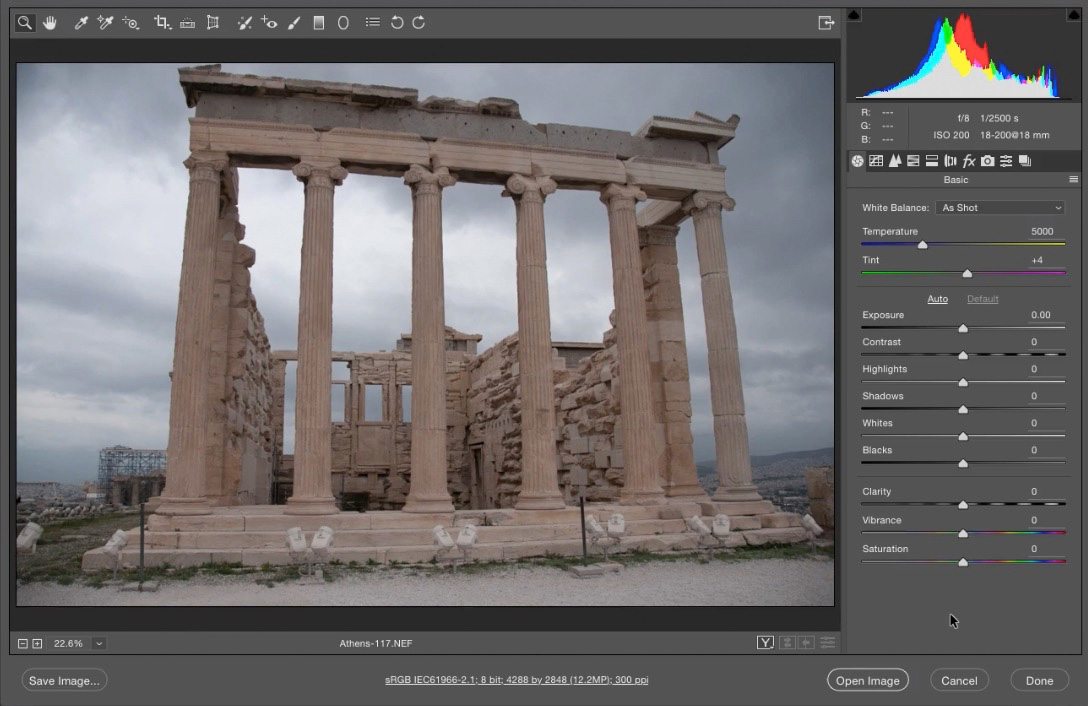Click the Exposure slider handle
This screenshot has height=706, width=1088.
[963, 328]
